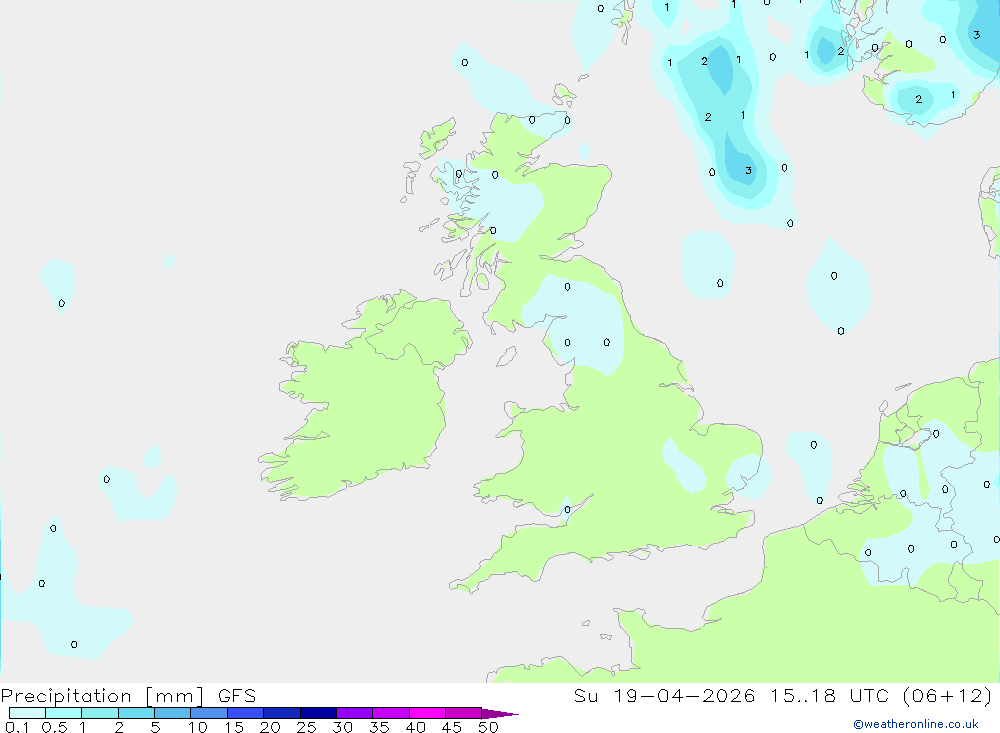Click the legend label 0.1
Image resolution: width=1000 pixels, height=733 pixels.
click(x=17, y=727)
